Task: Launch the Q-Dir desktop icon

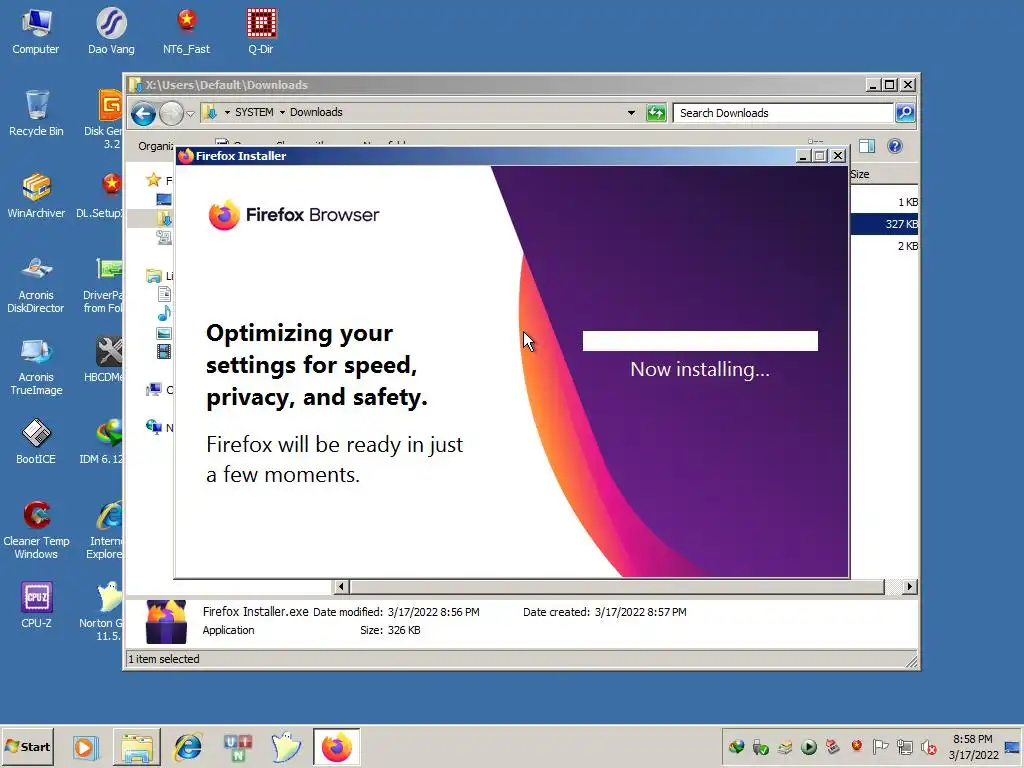Action: tap(261, 31)
